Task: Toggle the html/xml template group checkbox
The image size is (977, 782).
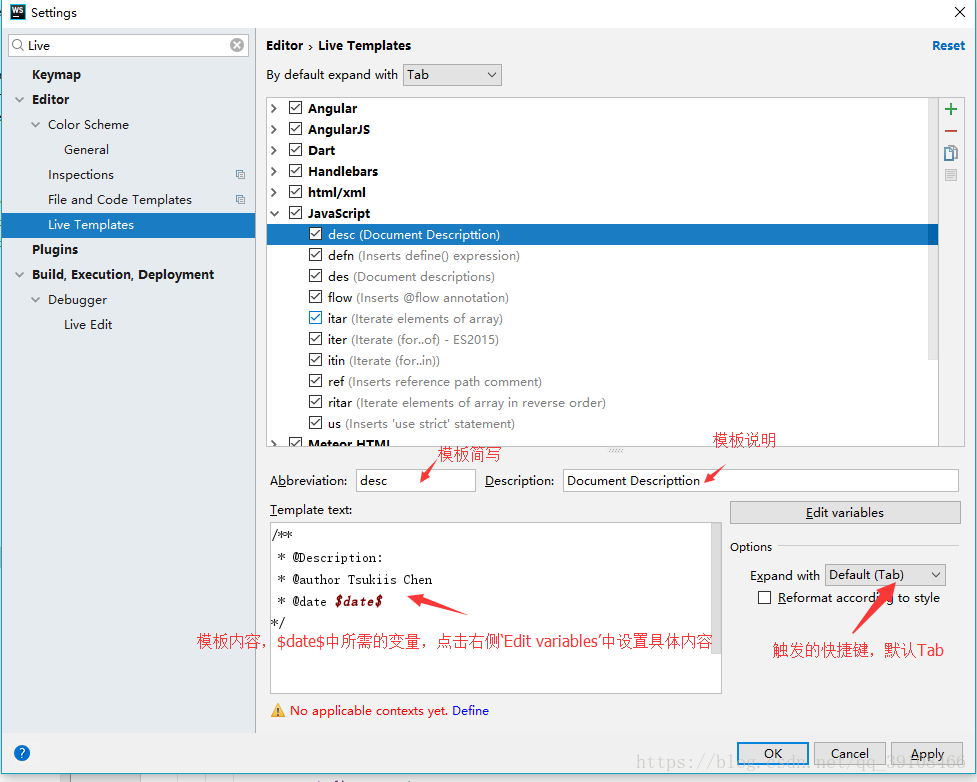Action: point(295,192)
